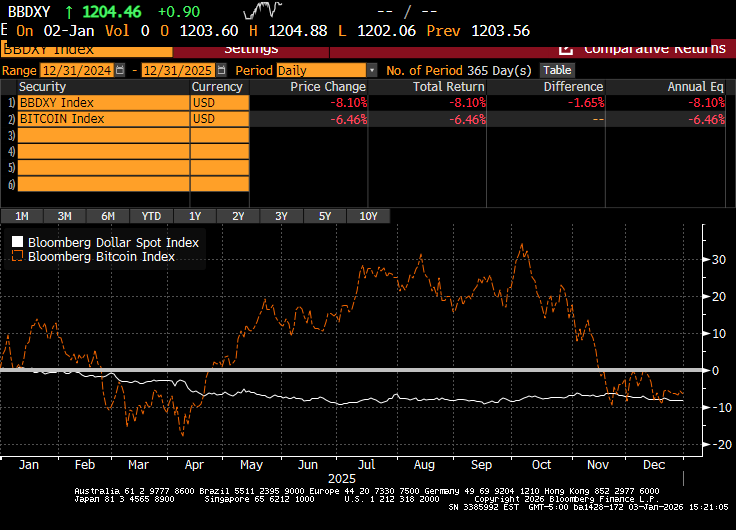Choose the 5Y chart range
This screenshot has width=736, height=530.
[325, 216]
